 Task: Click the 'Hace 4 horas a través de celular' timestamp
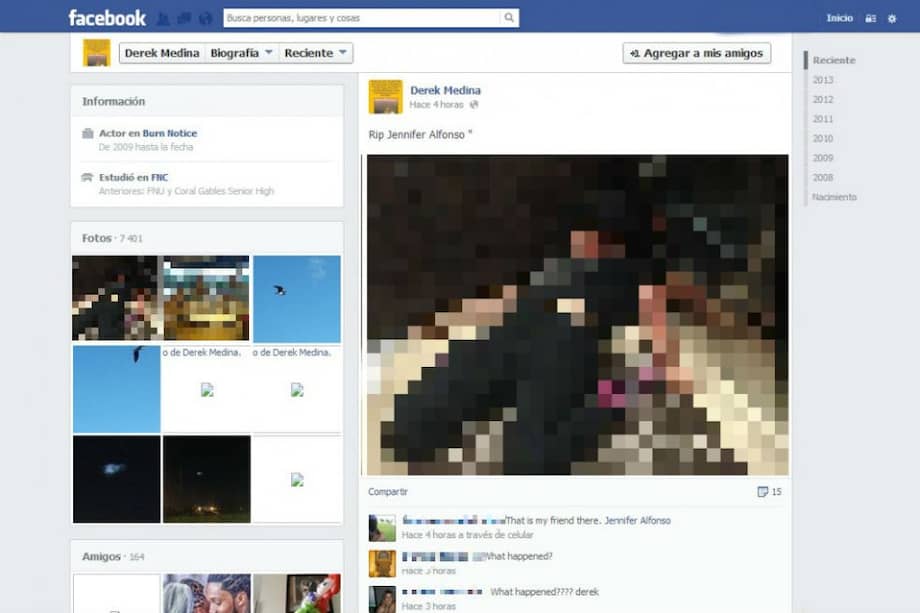point(468,535)
